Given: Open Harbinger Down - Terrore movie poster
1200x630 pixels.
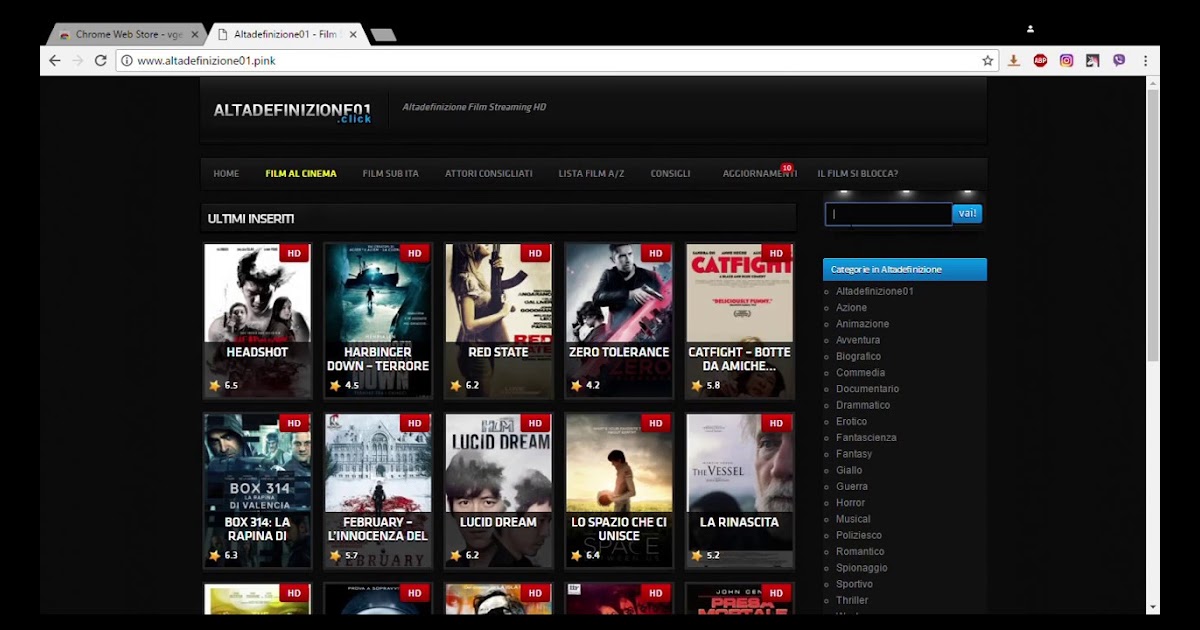Looking at the screenshot, I should point(378,321).
